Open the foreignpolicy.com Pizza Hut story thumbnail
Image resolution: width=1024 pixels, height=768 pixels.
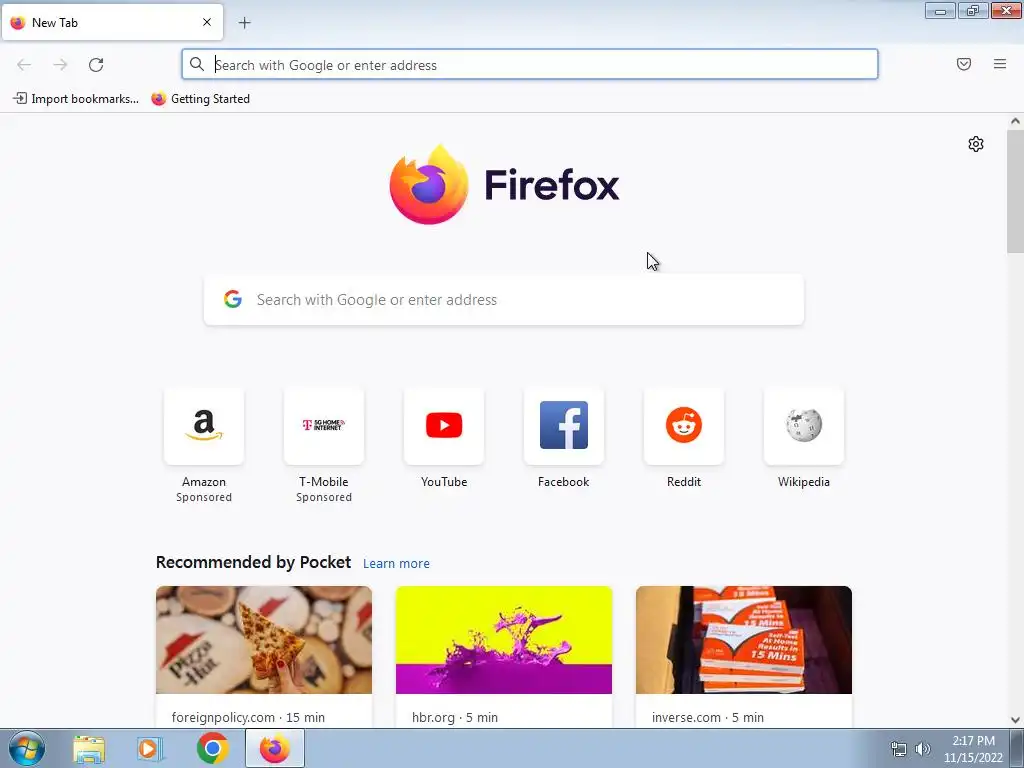point(264,640)
